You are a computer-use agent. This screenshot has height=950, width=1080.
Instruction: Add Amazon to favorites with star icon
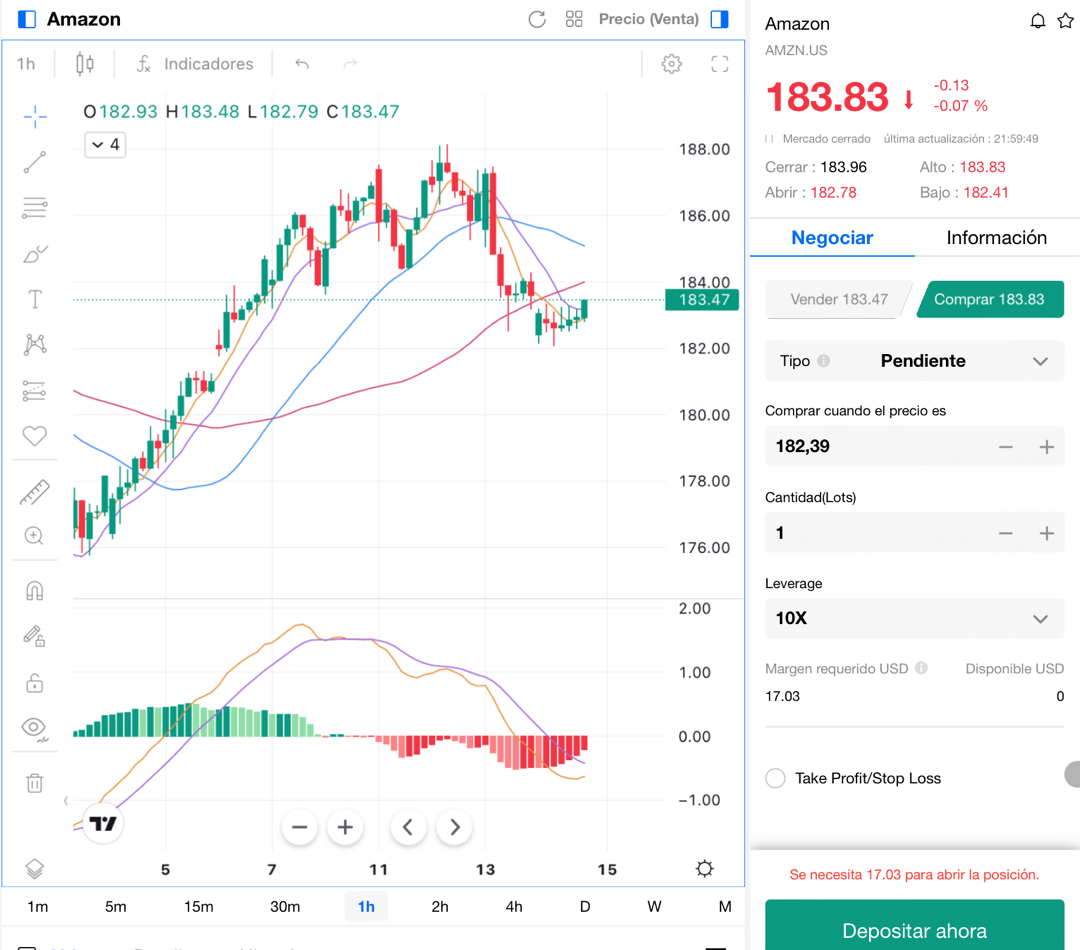[x=1065, y=21]
